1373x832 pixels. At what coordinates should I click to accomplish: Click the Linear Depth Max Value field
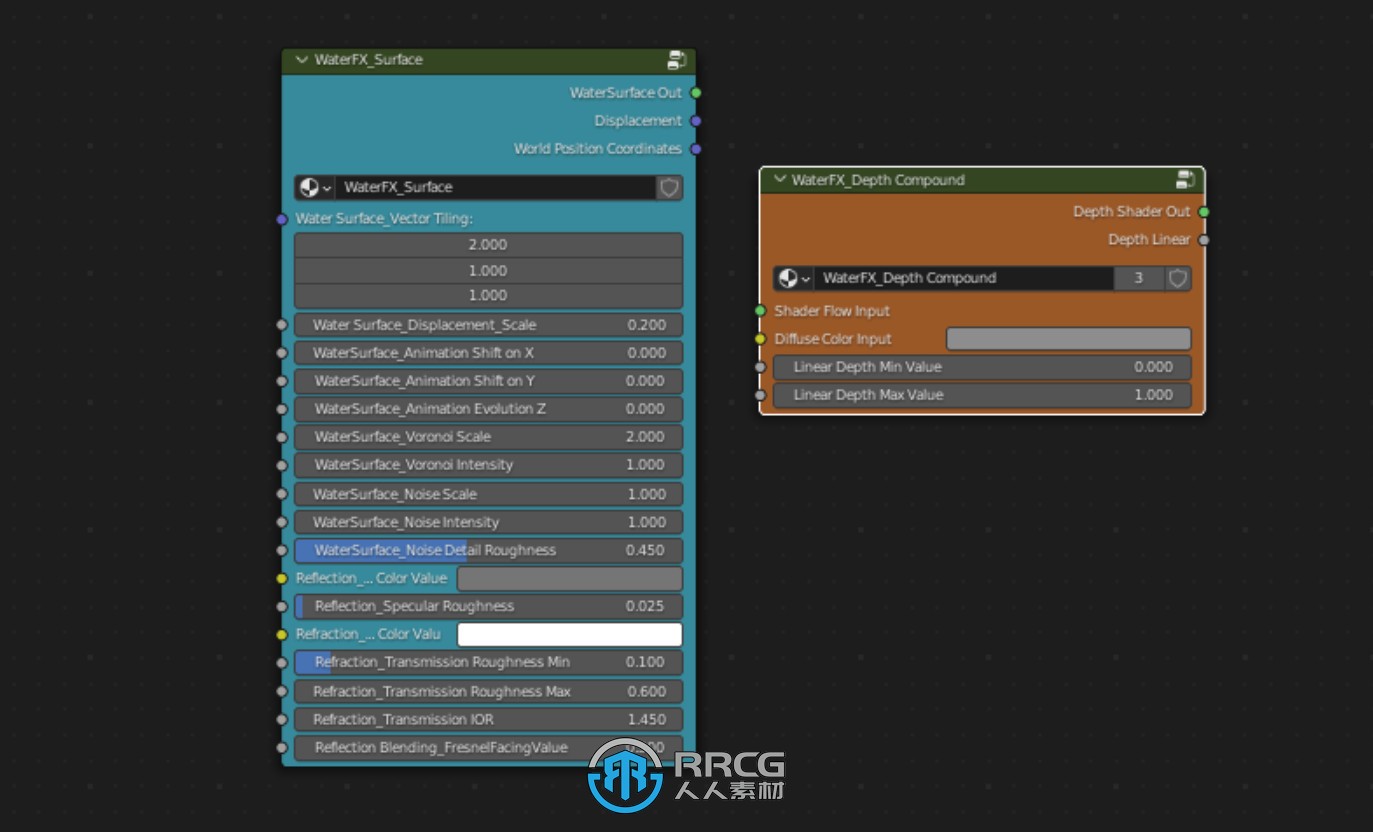(x=982, y=395)
